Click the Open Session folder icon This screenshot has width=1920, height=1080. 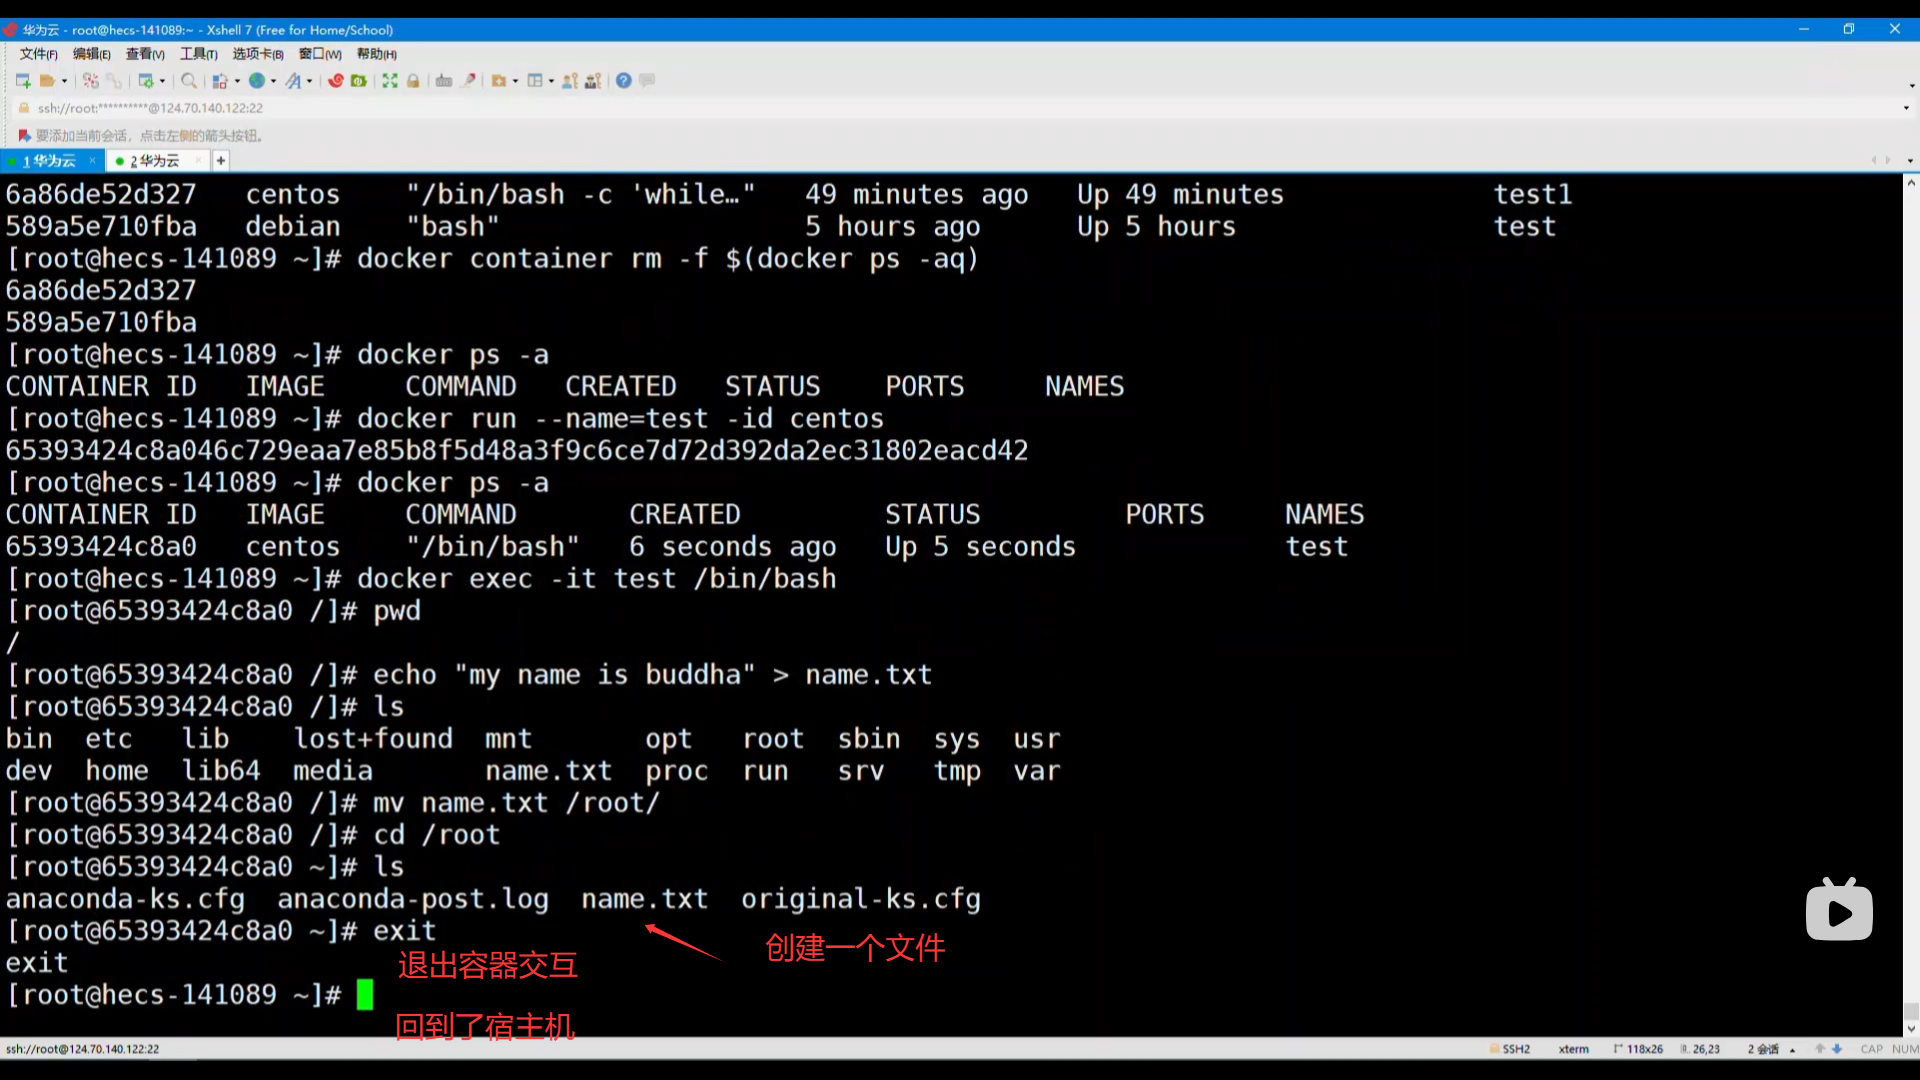pos(47,81)
